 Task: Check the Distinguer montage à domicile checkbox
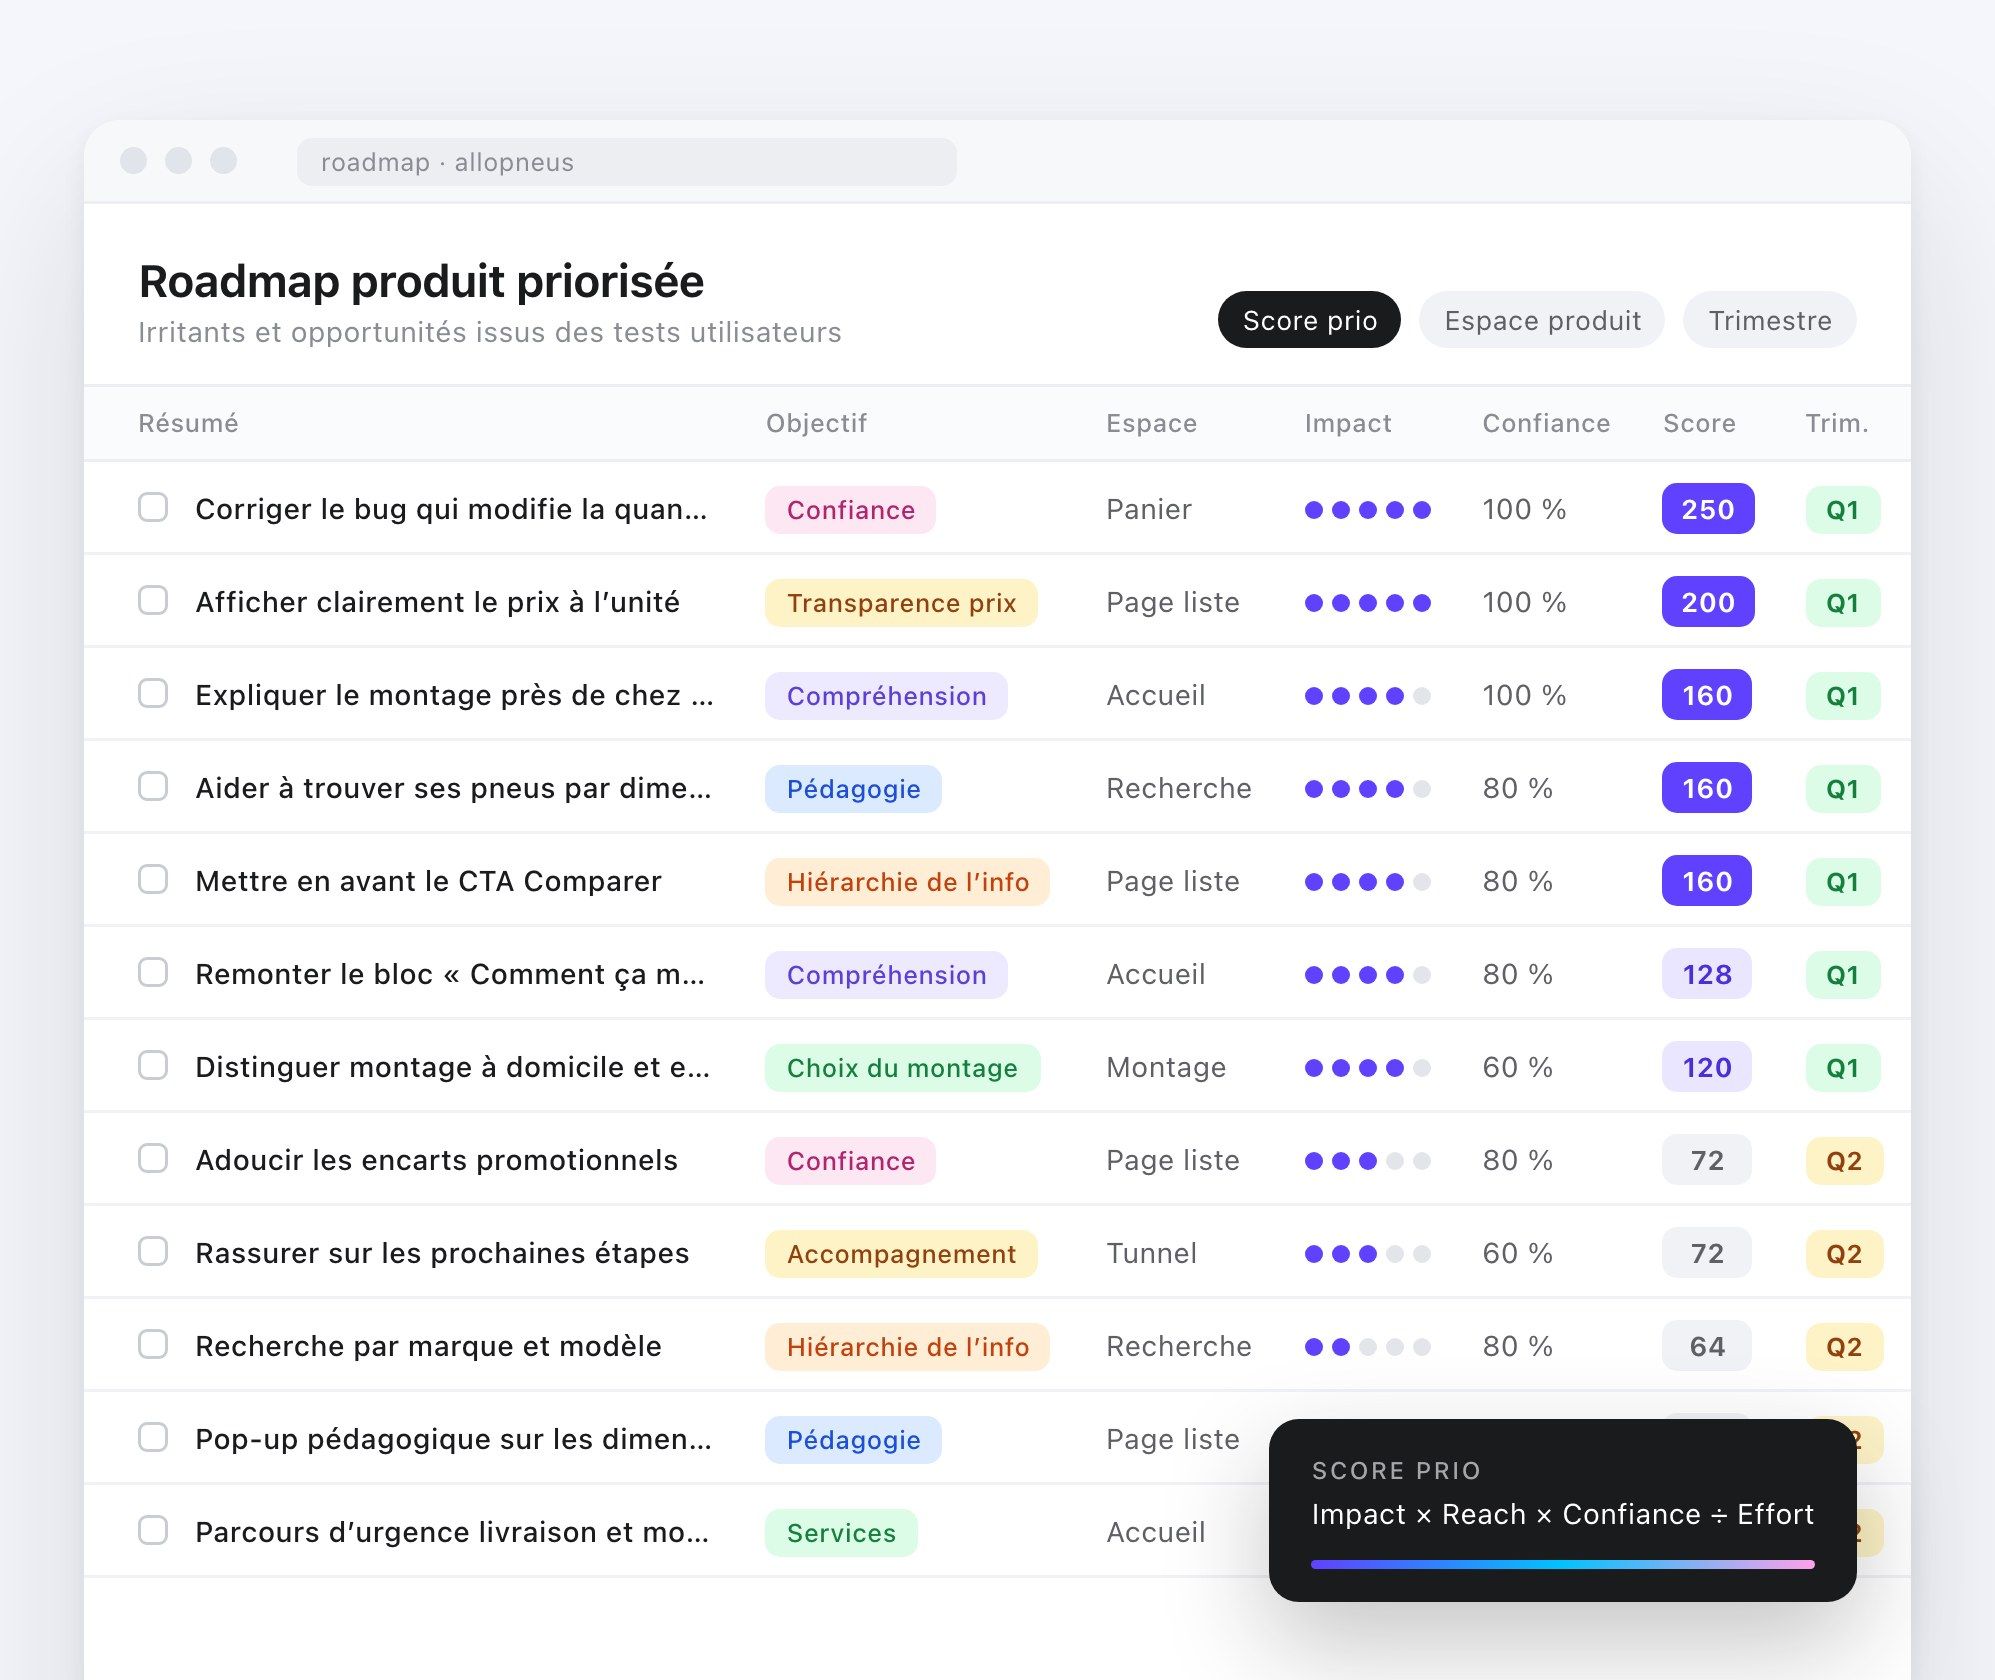point(153,1065)
